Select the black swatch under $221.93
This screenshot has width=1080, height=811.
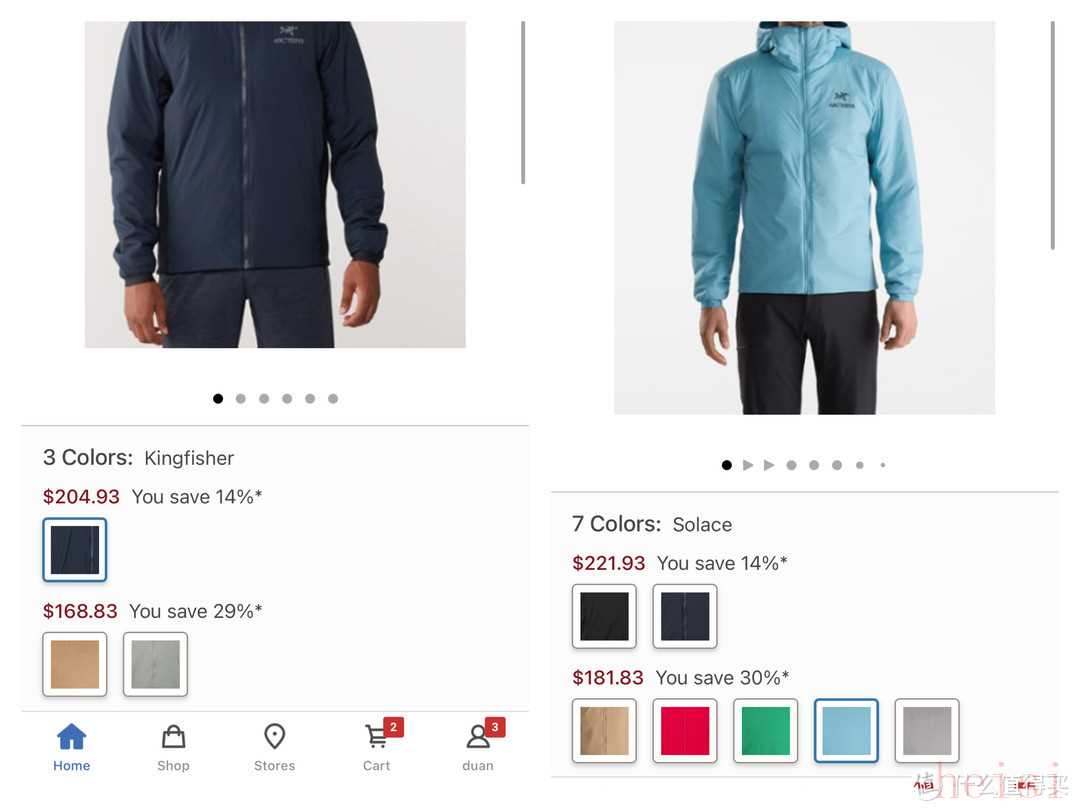point(604,617)
